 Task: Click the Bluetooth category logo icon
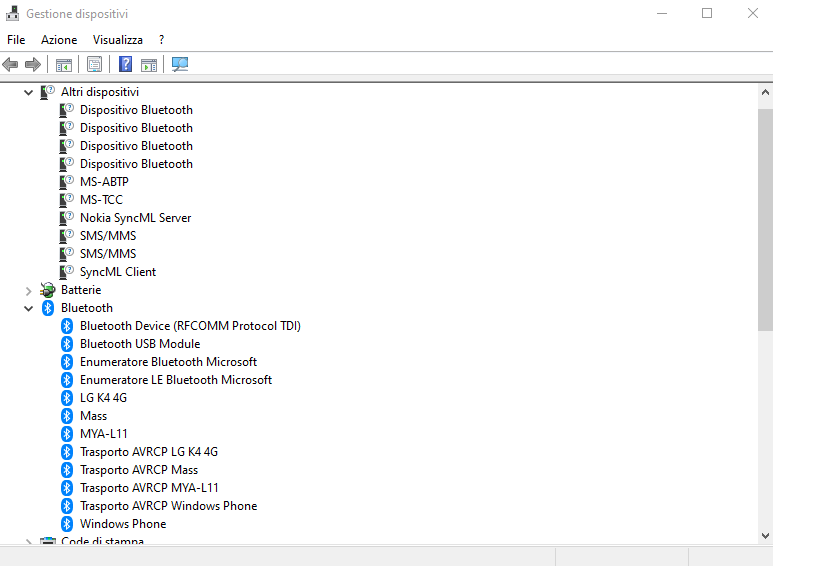click(48, 308)
